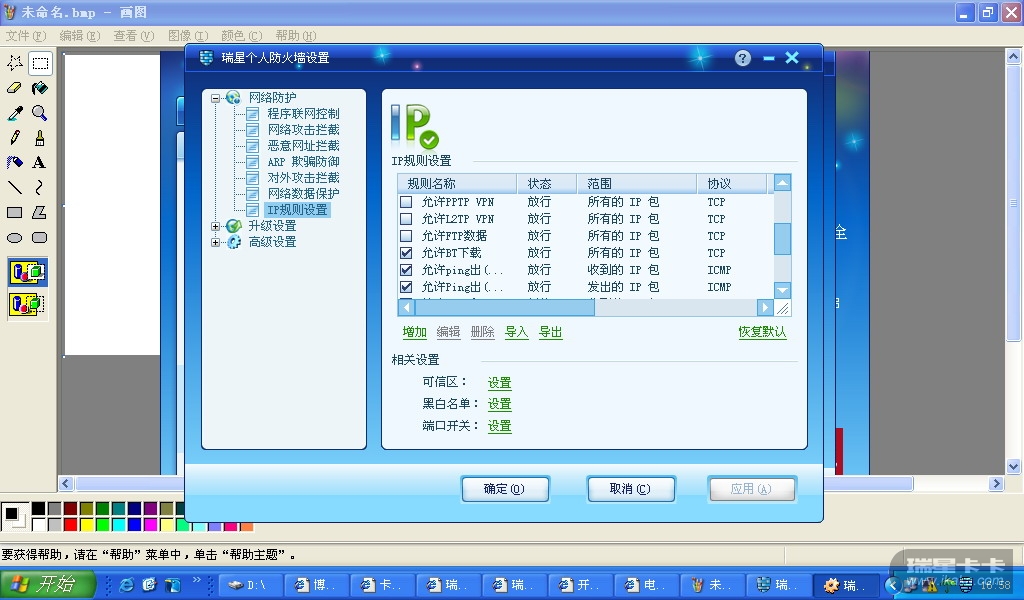Open Paint 编辑 menu

tap(80, 35)
